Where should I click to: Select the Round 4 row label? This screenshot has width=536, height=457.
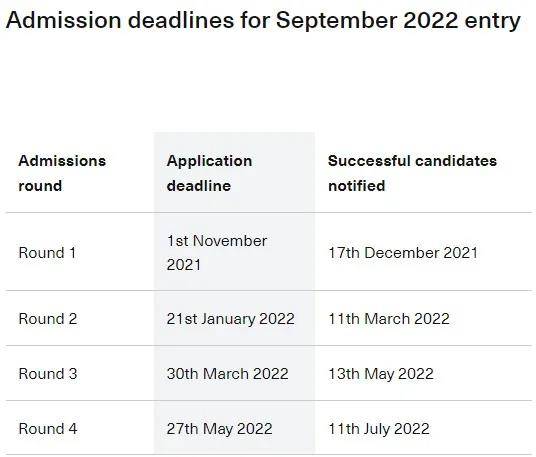point(48,429)
